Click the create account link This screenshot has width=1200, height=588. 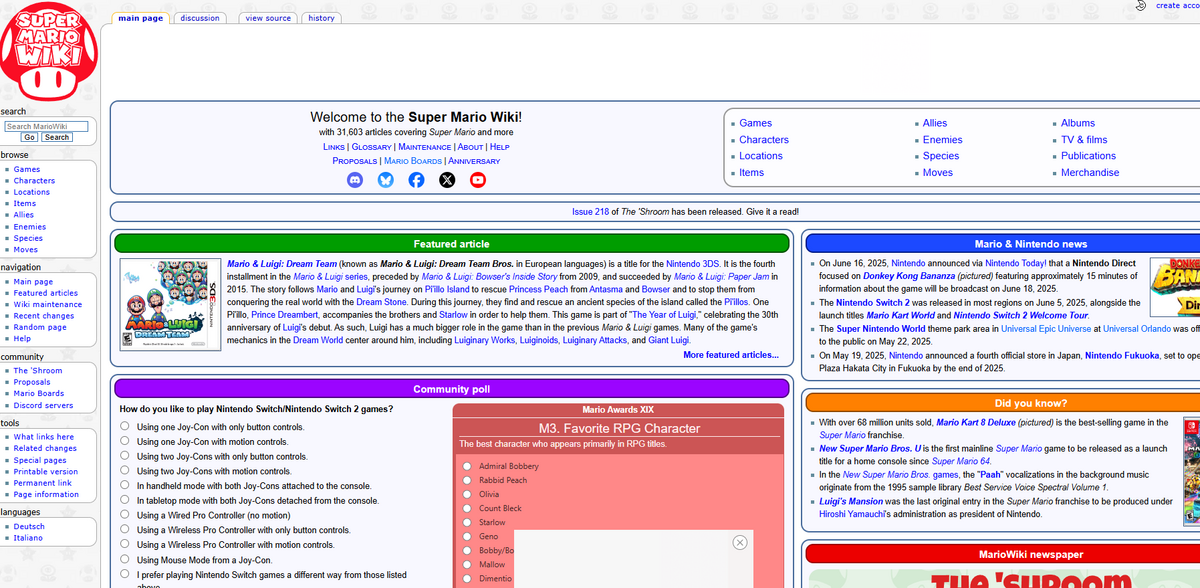tap(1178, 5)
